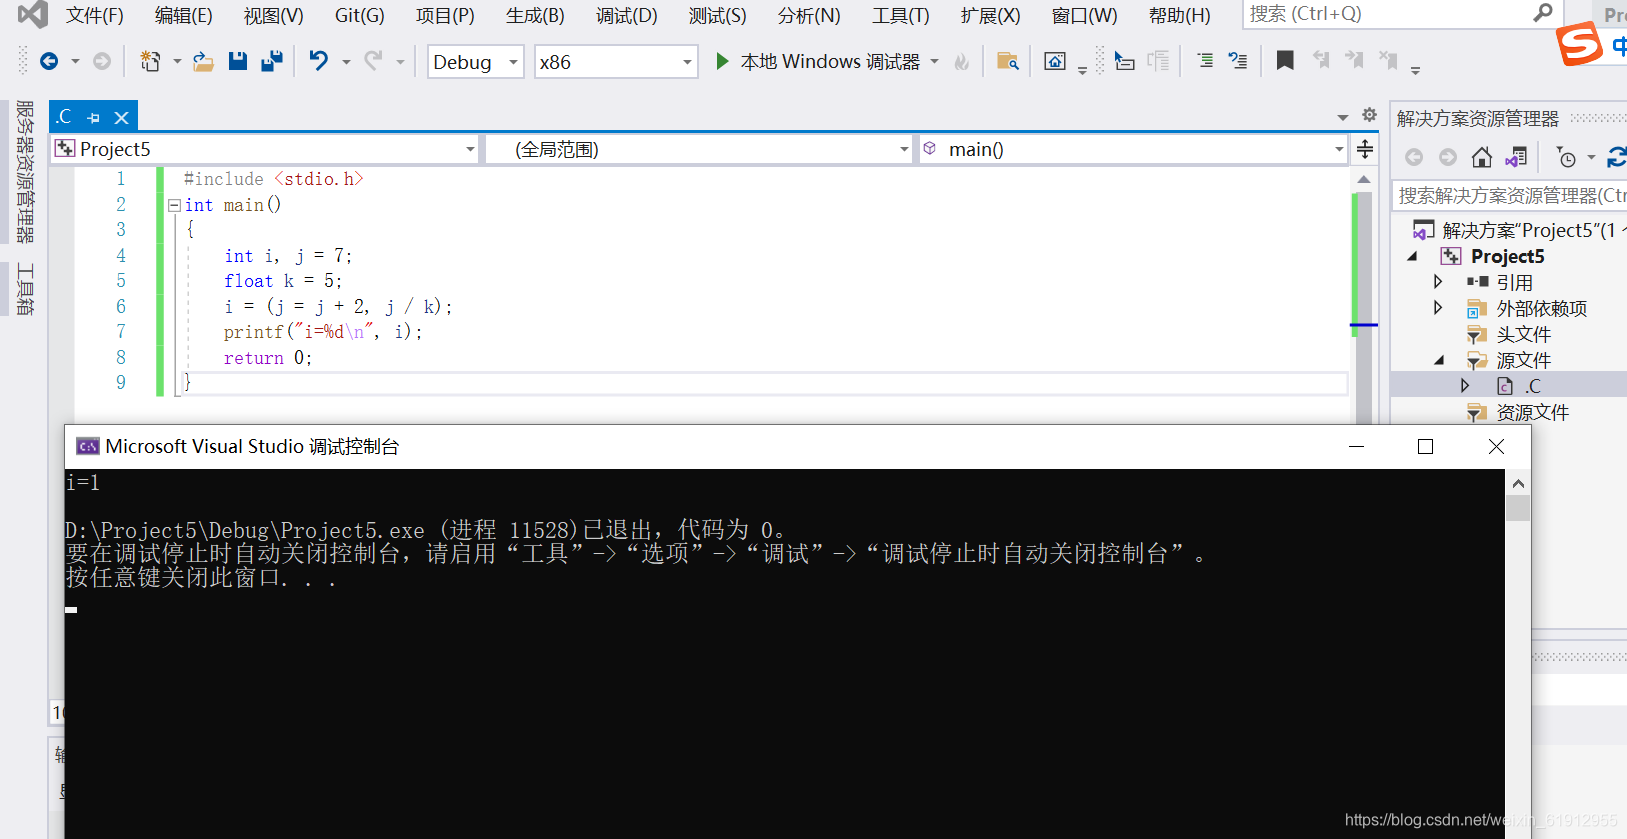Open the 工具(T) menu
Viewport: 1627px width, 839px height.
(x=901, y=15)
